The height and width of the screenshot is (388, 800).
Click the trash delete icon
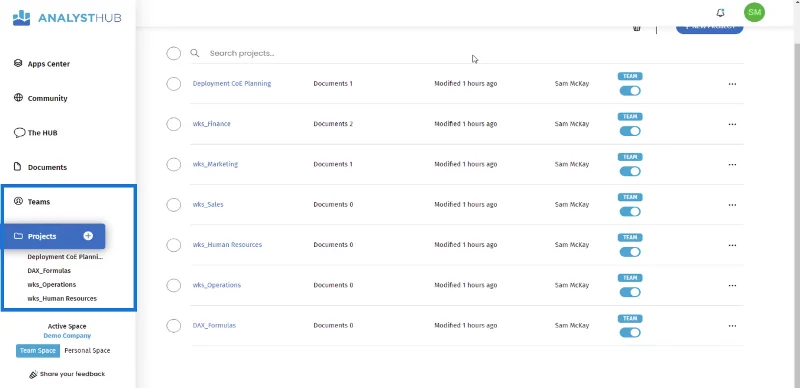pyautogui.click(x=637, y=28)
